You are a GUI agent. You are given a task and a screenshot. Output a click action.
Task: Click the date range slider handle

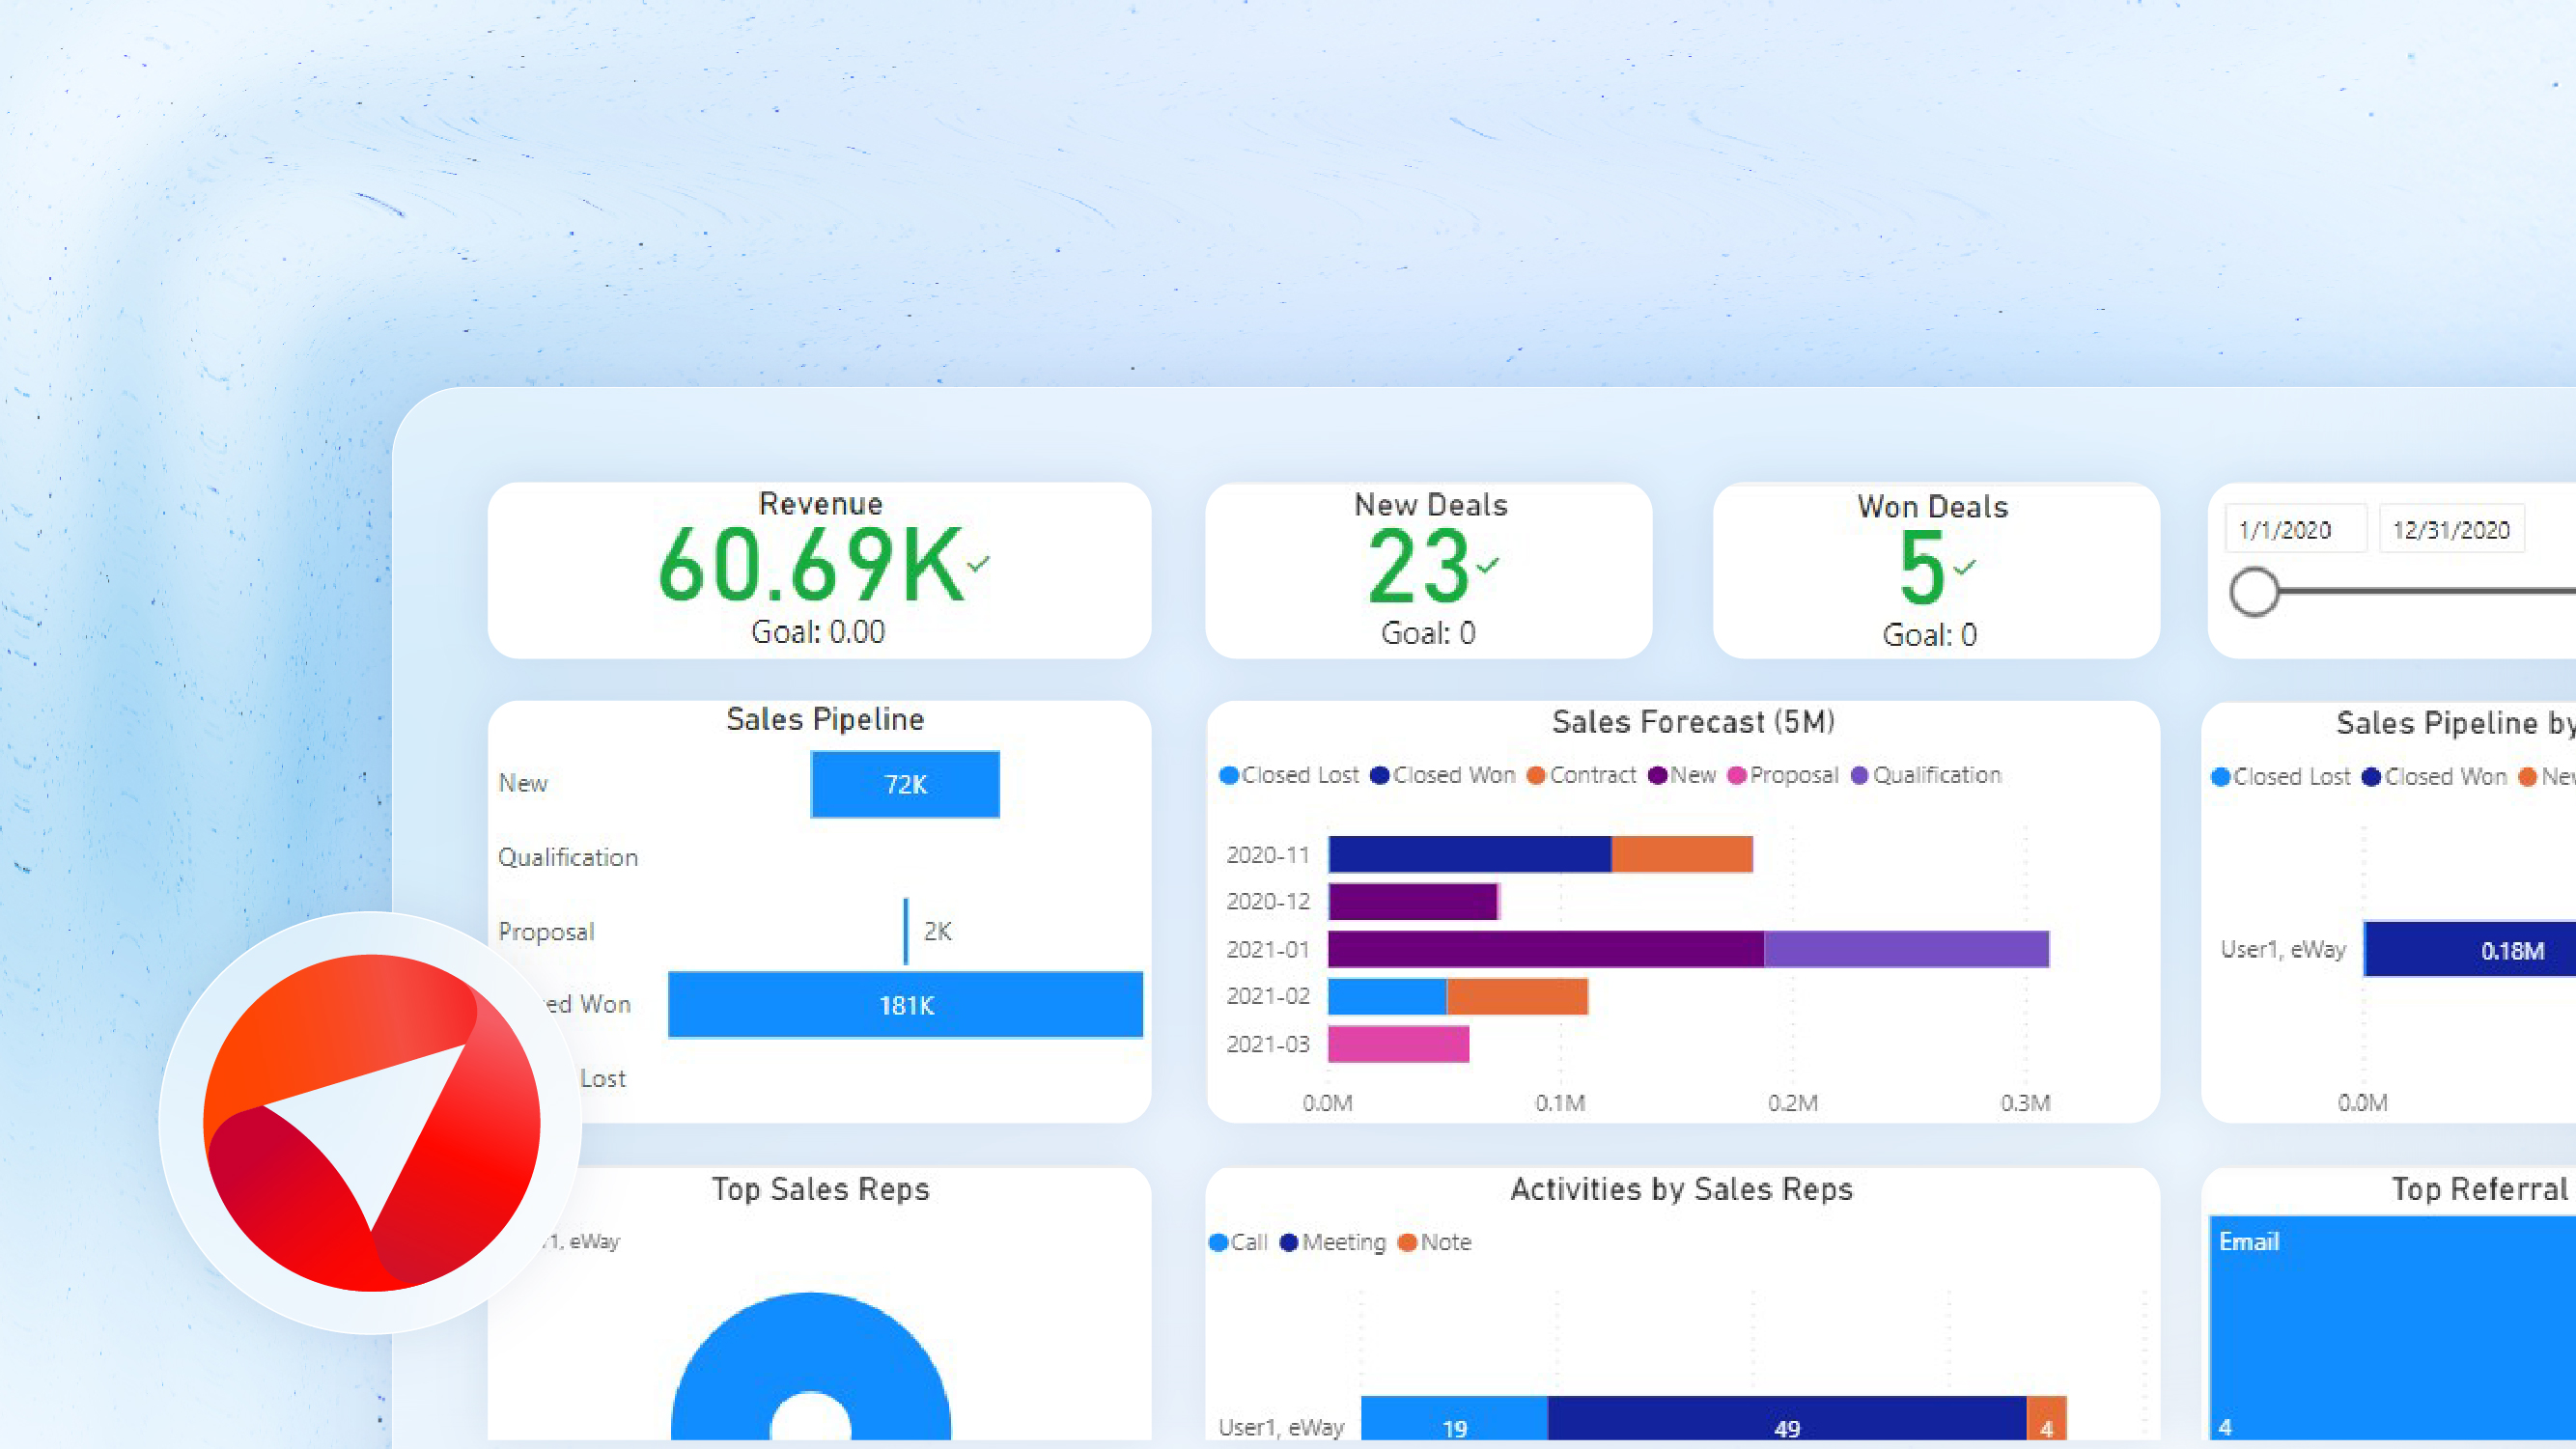coord(2254,592)
